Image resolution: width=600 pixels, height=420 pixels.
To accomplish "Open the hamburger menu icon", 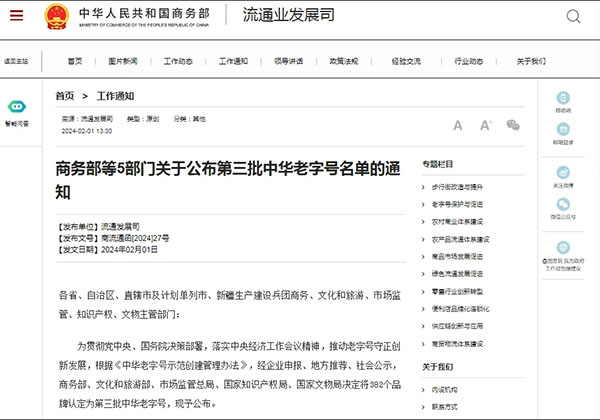I will point(17,17).
